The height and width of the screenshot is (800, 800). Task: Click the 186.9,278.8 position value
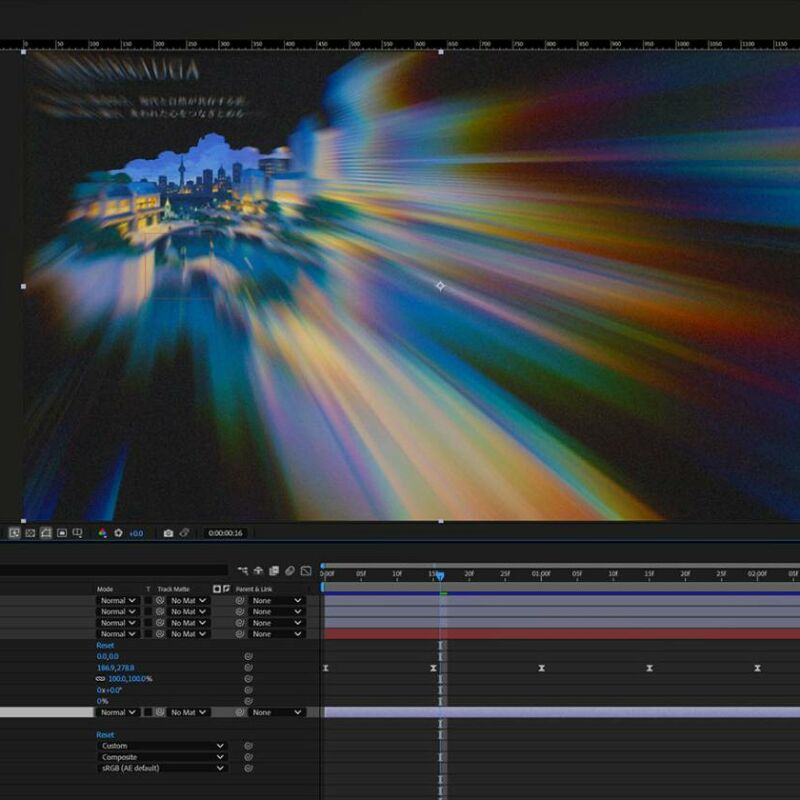tap(116, 667)
